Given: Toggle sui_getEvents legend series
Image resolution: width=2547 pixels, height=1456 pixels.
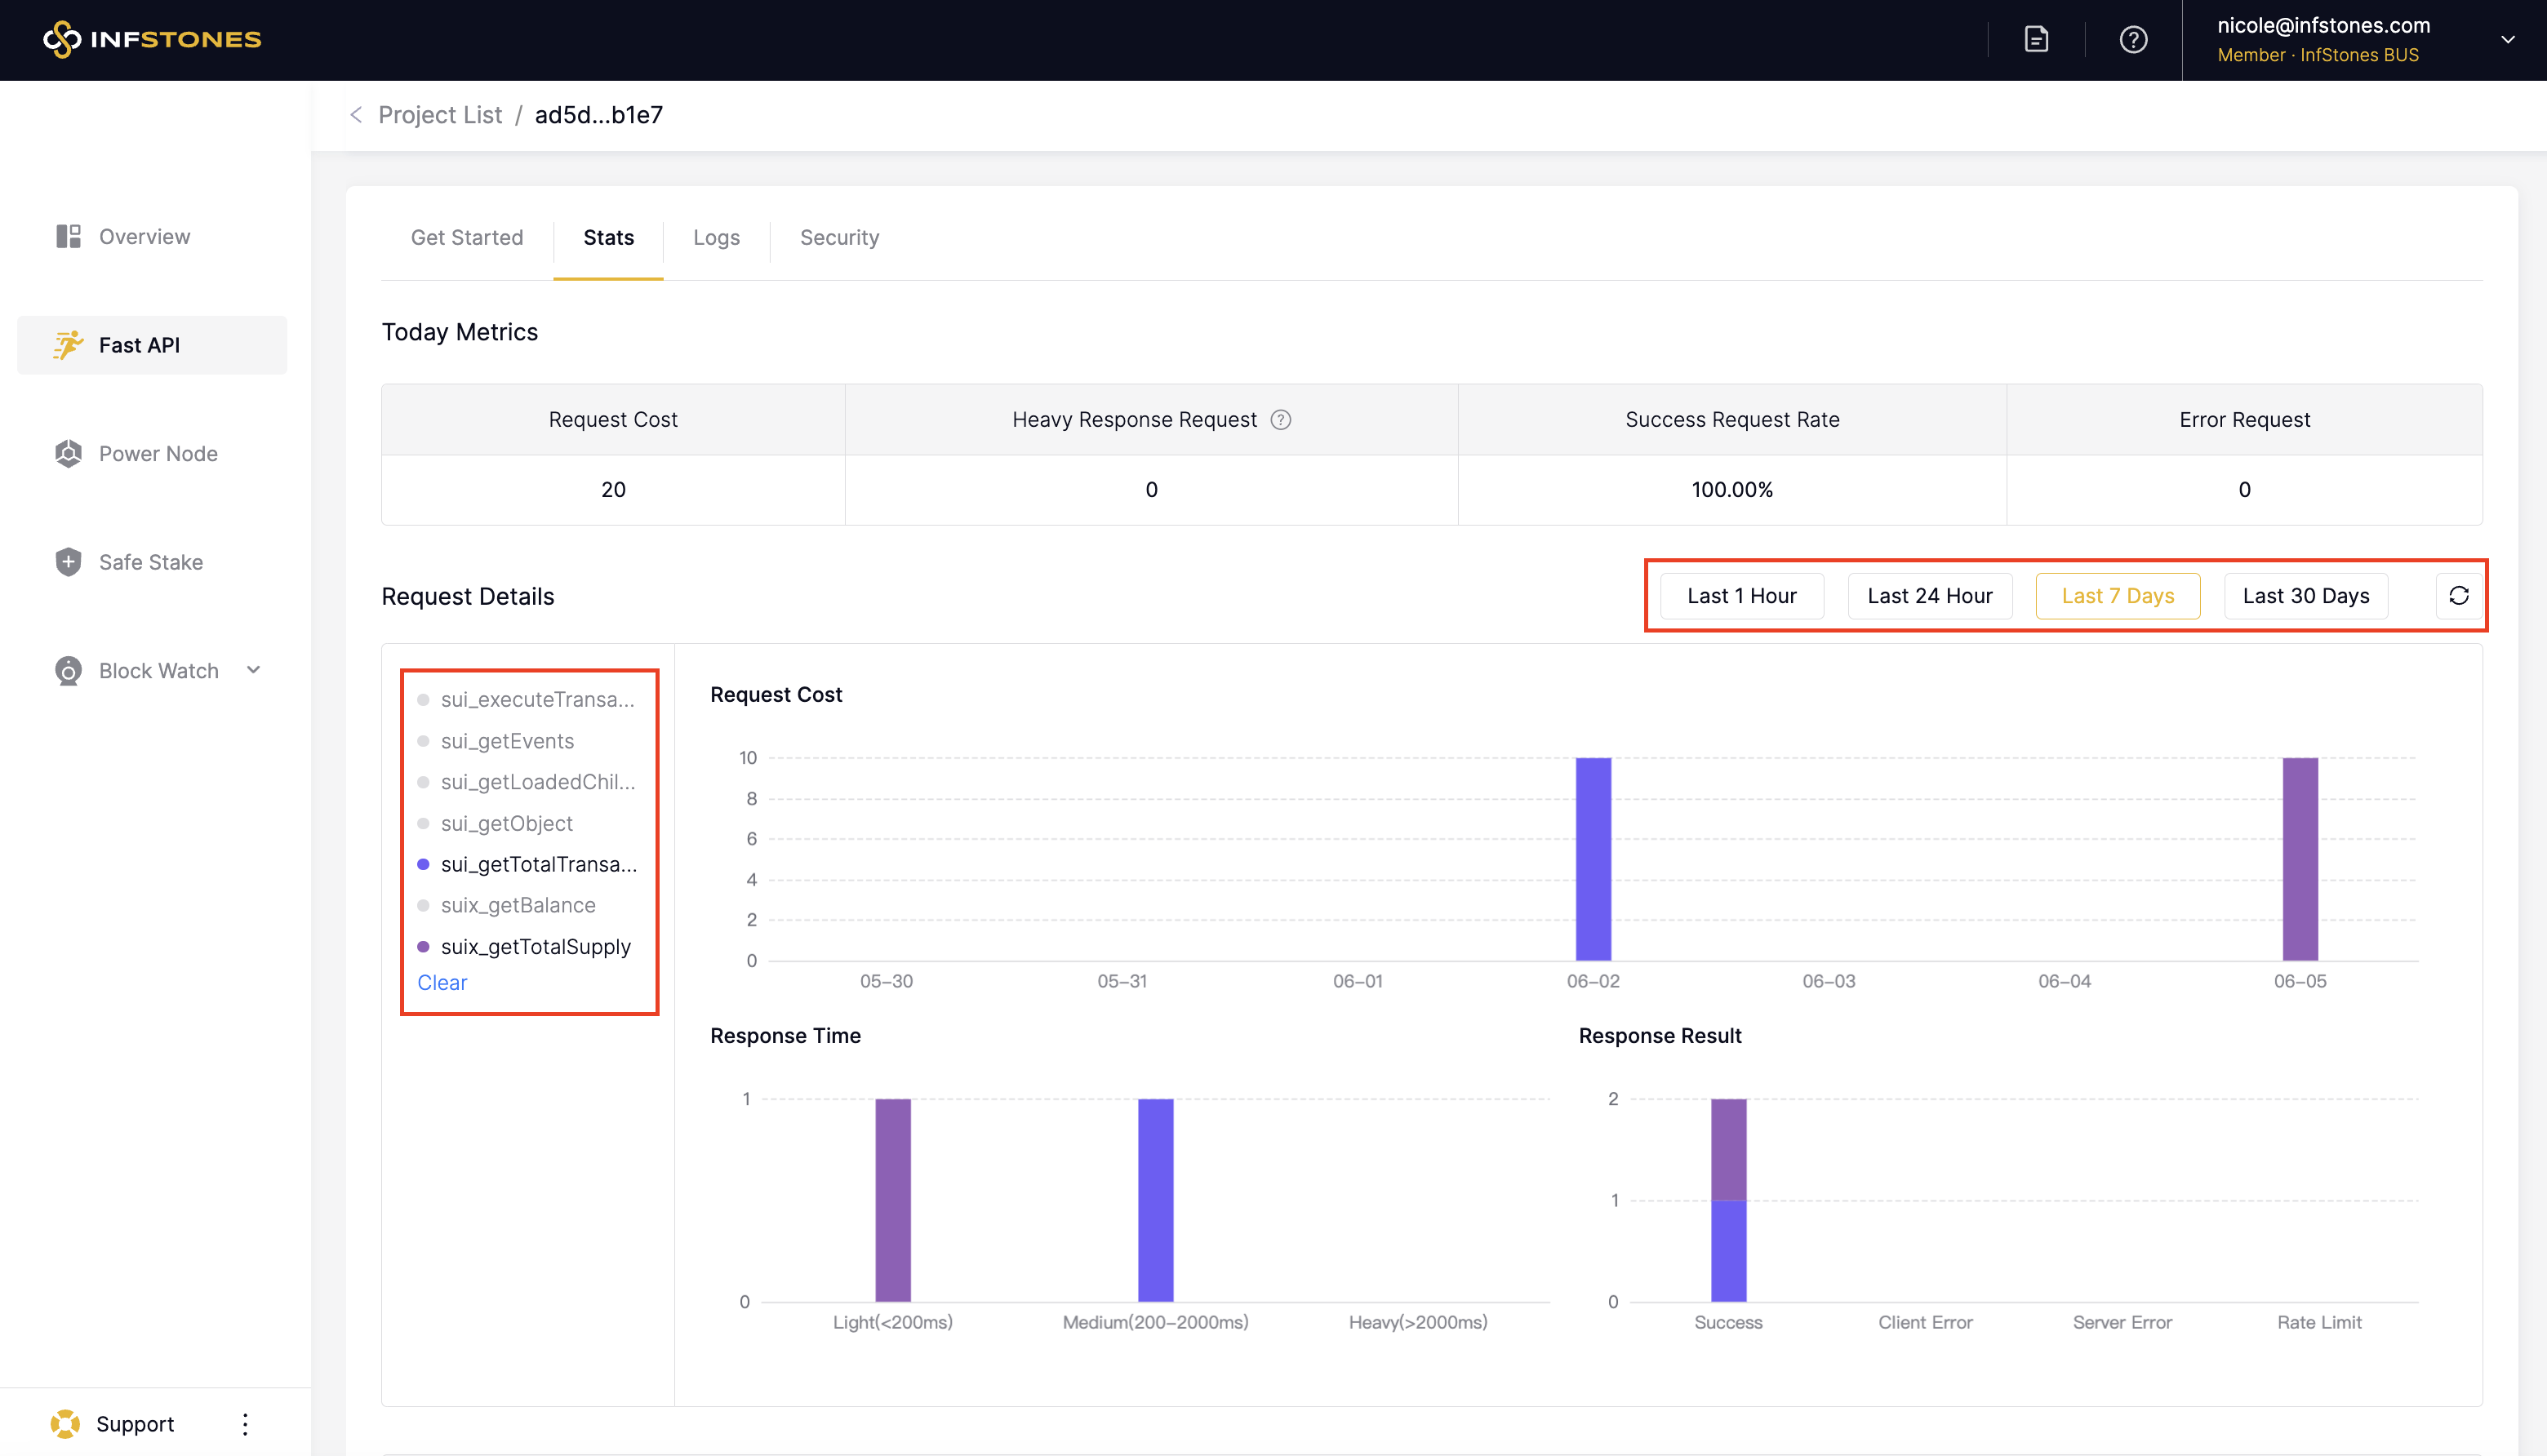Looking at the screenshot, I should pyautogui.click(x=506, y=741).
